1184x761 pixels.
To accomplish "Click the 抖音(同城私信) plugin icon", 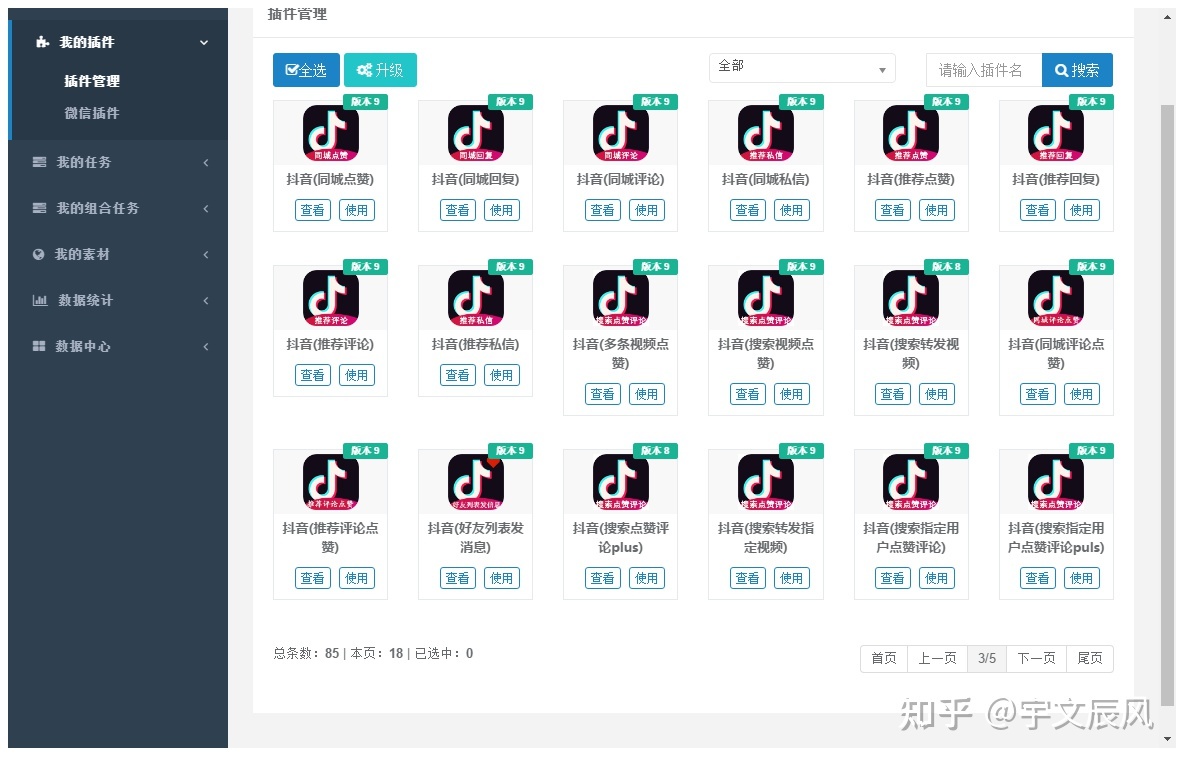I will [x=765, y=133].
